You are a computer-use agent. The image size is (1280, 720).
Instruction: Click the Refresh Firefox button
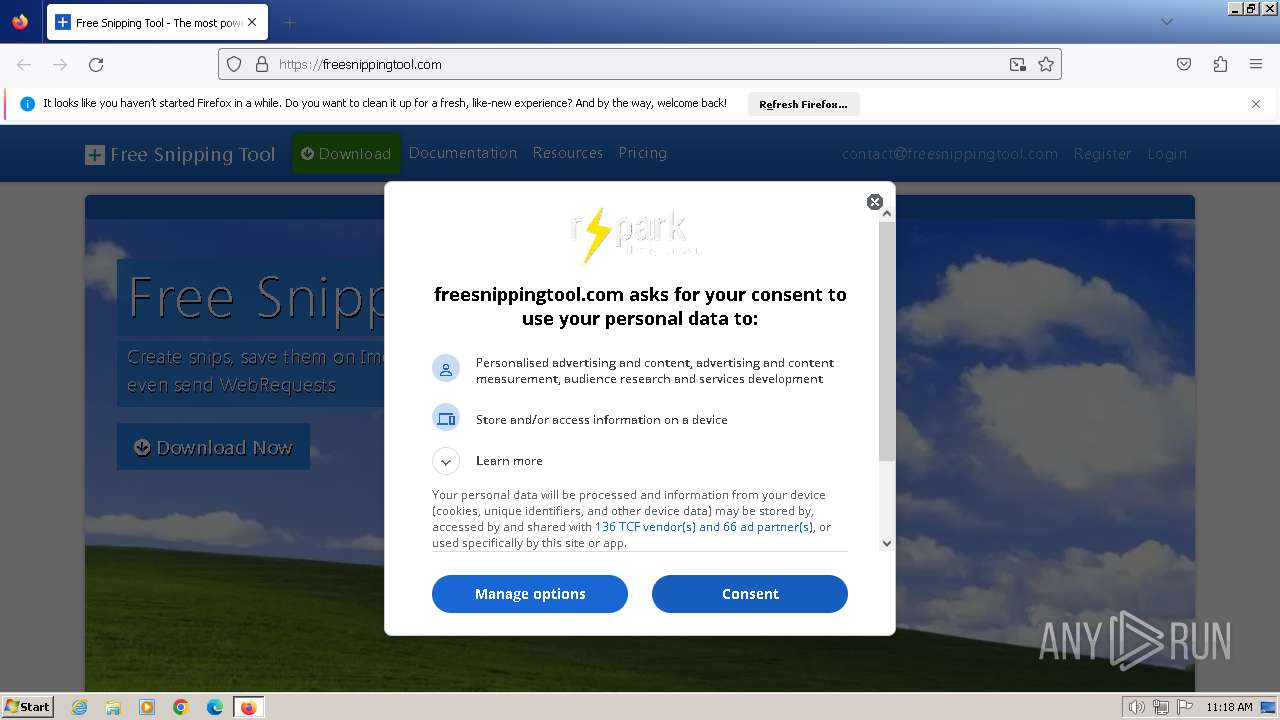803,104
